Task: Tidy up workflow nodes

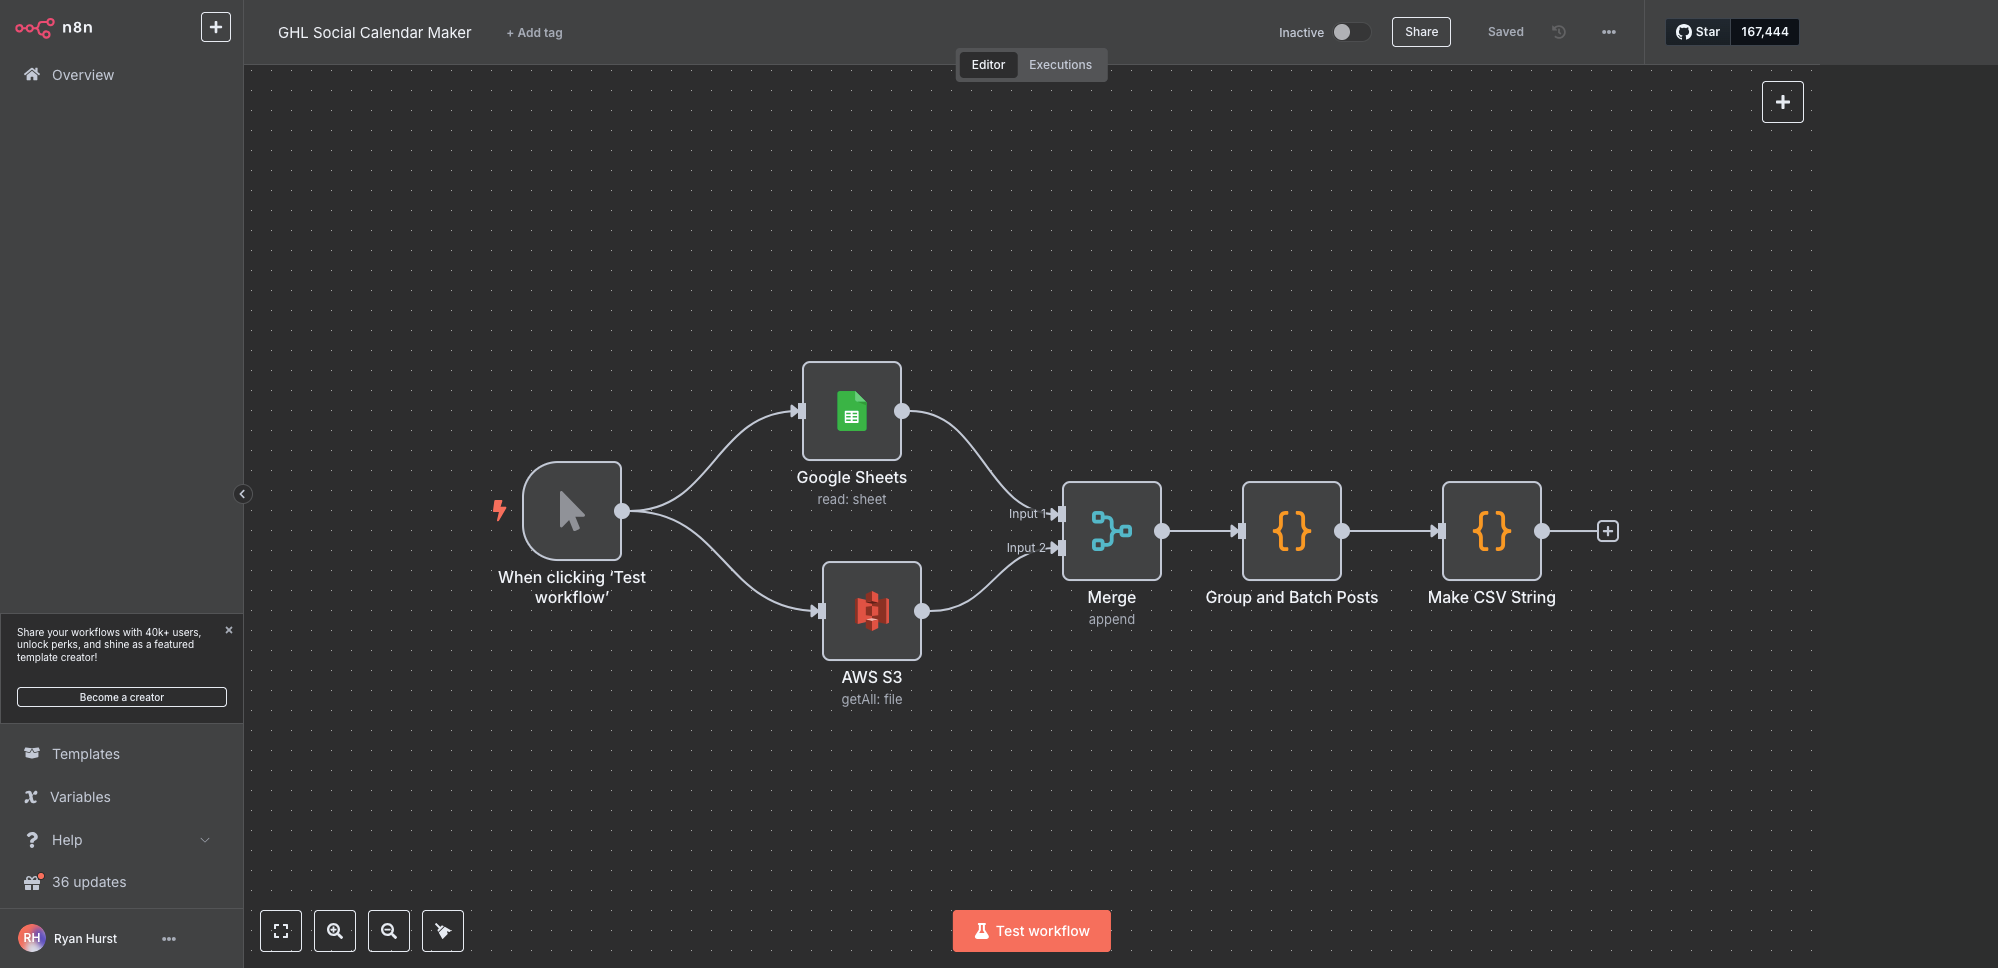Action: 443,931
